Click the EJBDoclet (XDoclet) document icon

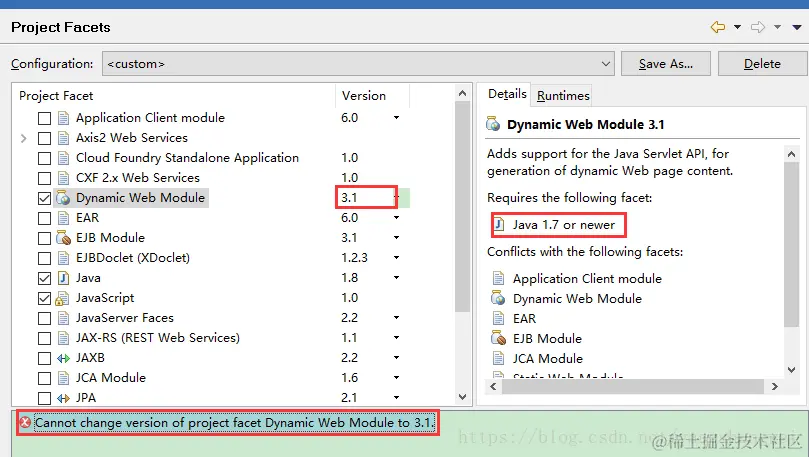63,258
